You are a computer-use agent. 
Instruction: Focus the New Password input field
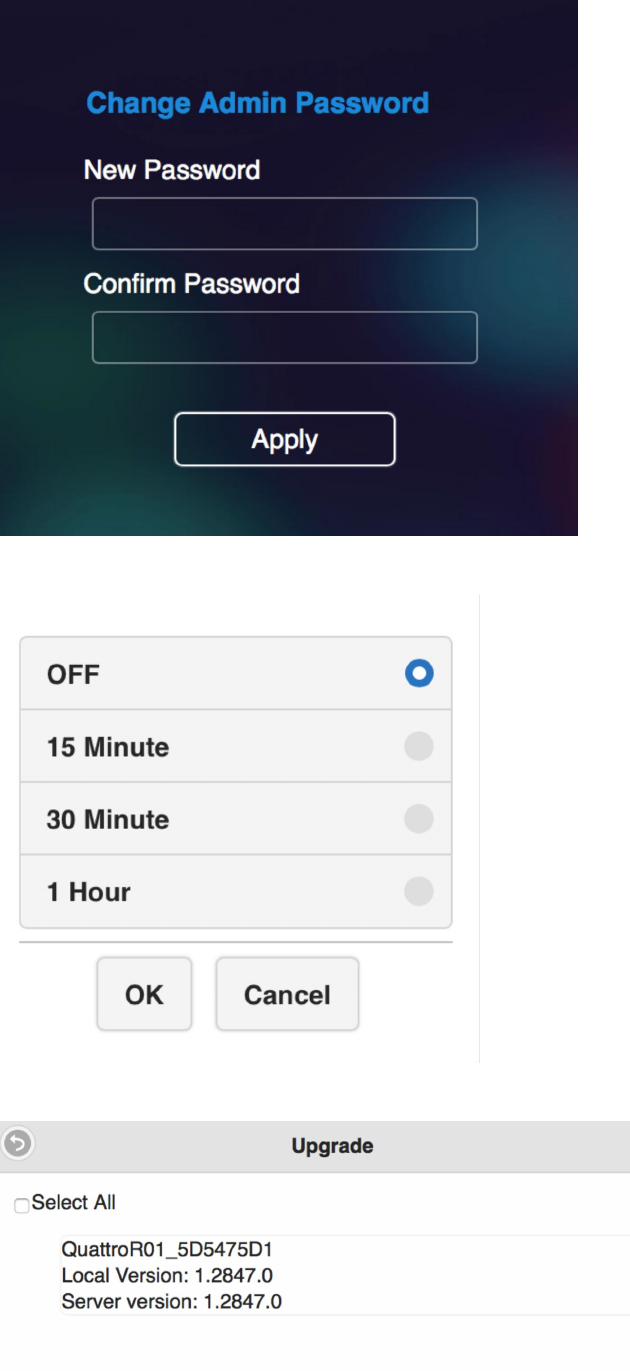(285, 223)
